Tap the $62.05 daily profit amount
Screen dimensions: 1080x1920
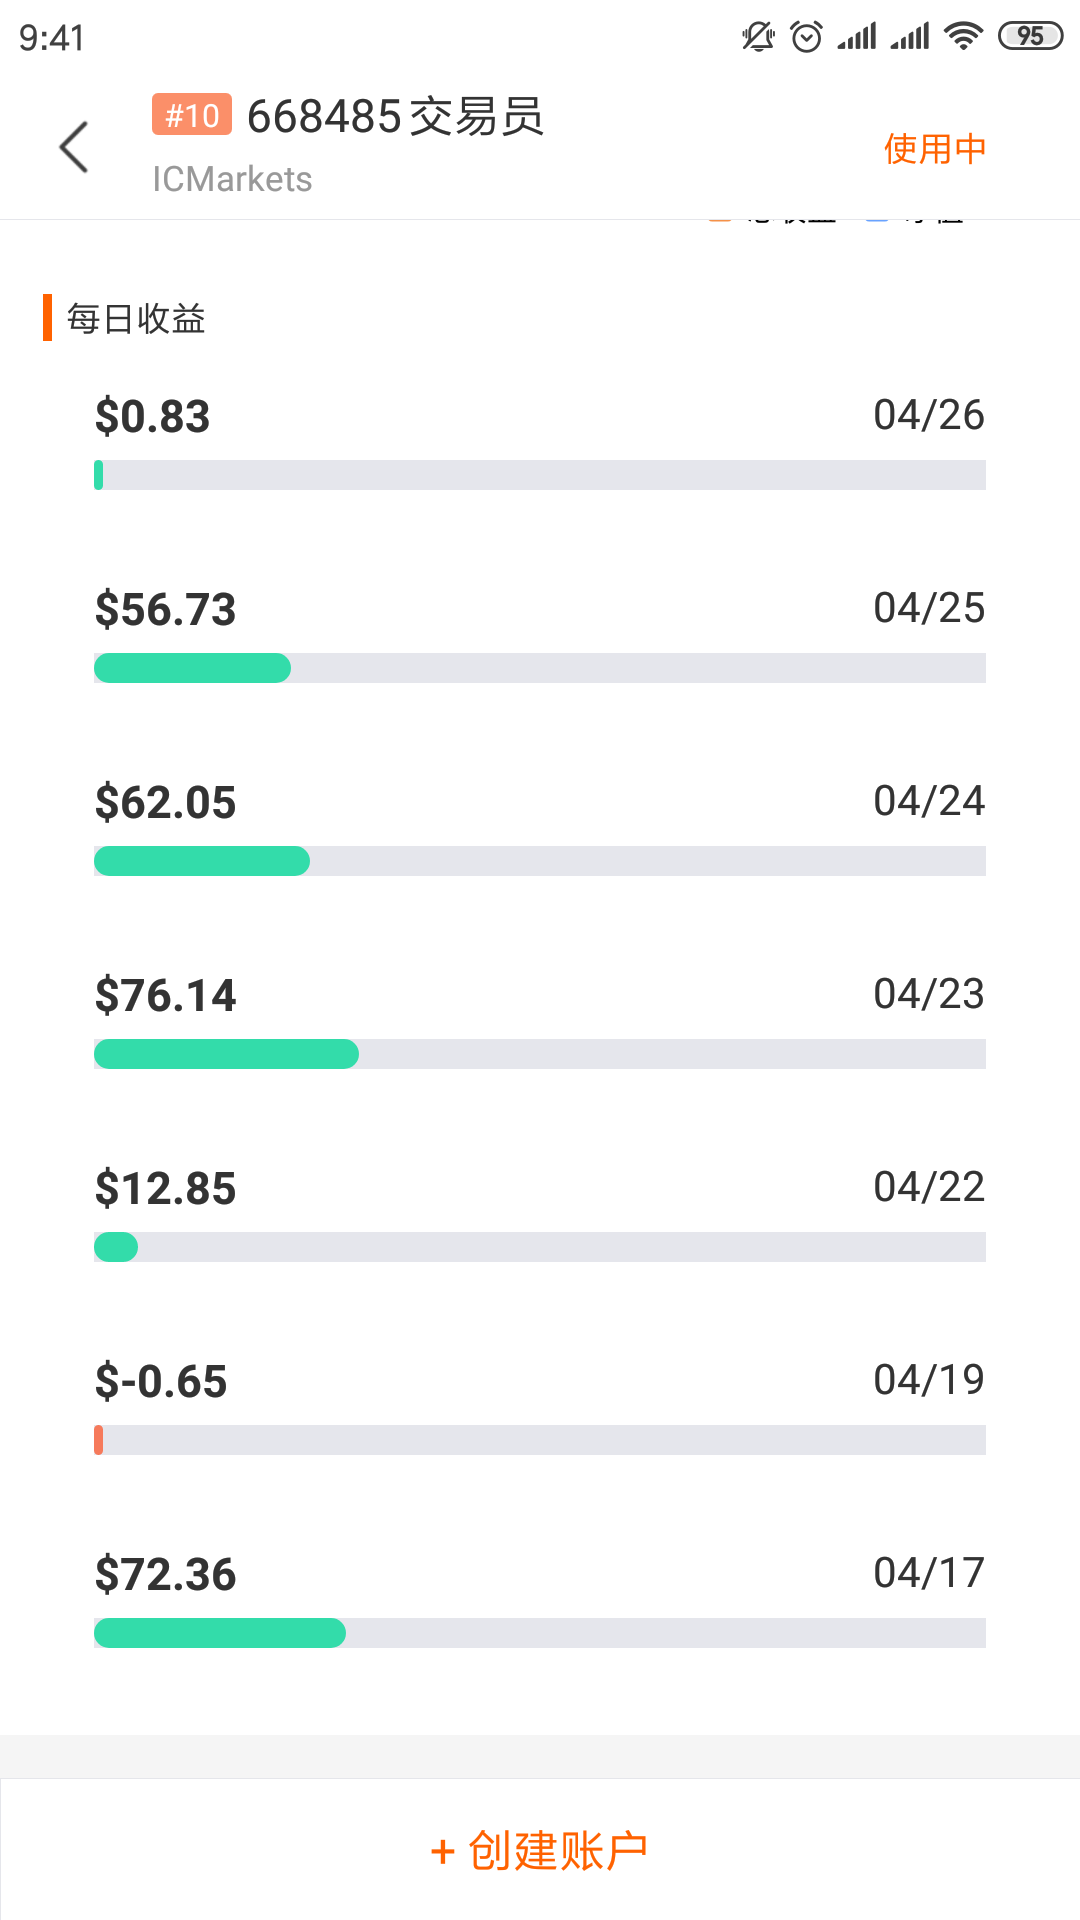click(x=165, y=802)
